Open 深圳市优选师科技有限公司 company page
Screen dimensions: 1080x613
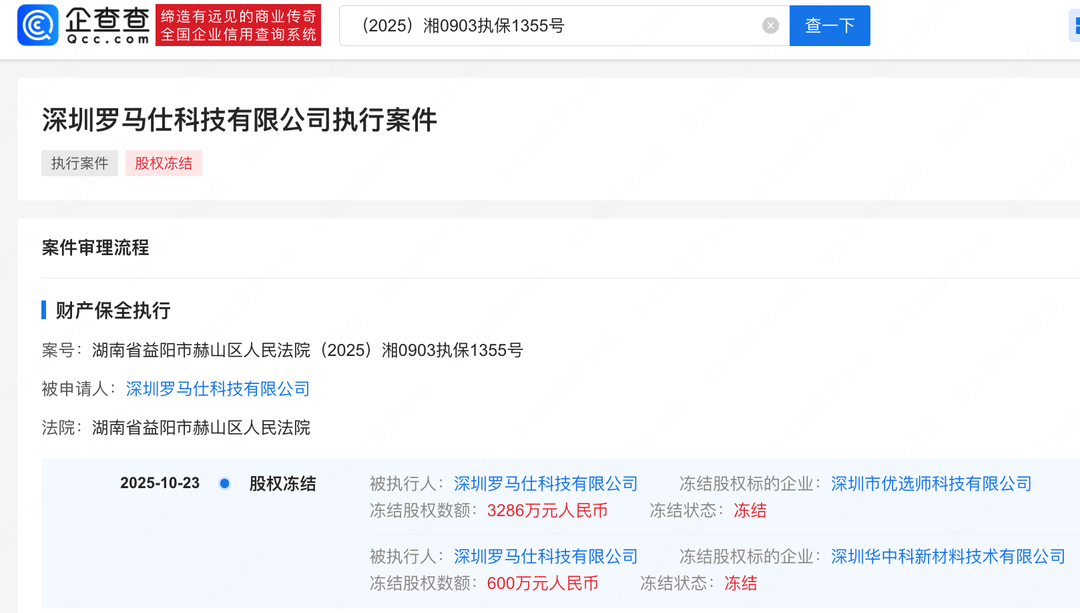(x=931, y=483)
